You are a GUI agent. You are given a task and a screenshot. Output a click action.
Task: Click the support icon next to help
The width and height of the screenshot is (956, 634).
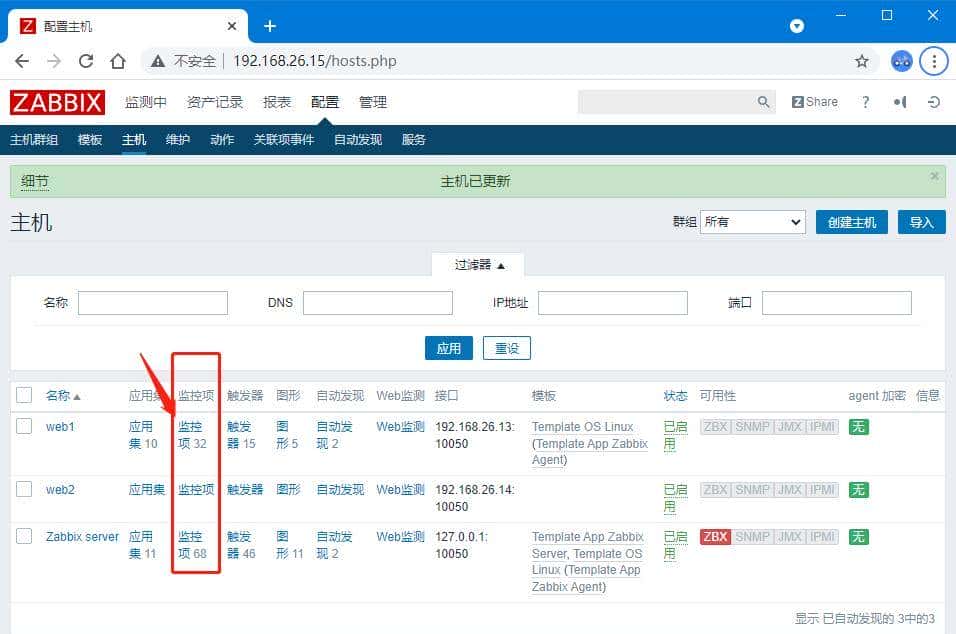(x=898, y=101)
